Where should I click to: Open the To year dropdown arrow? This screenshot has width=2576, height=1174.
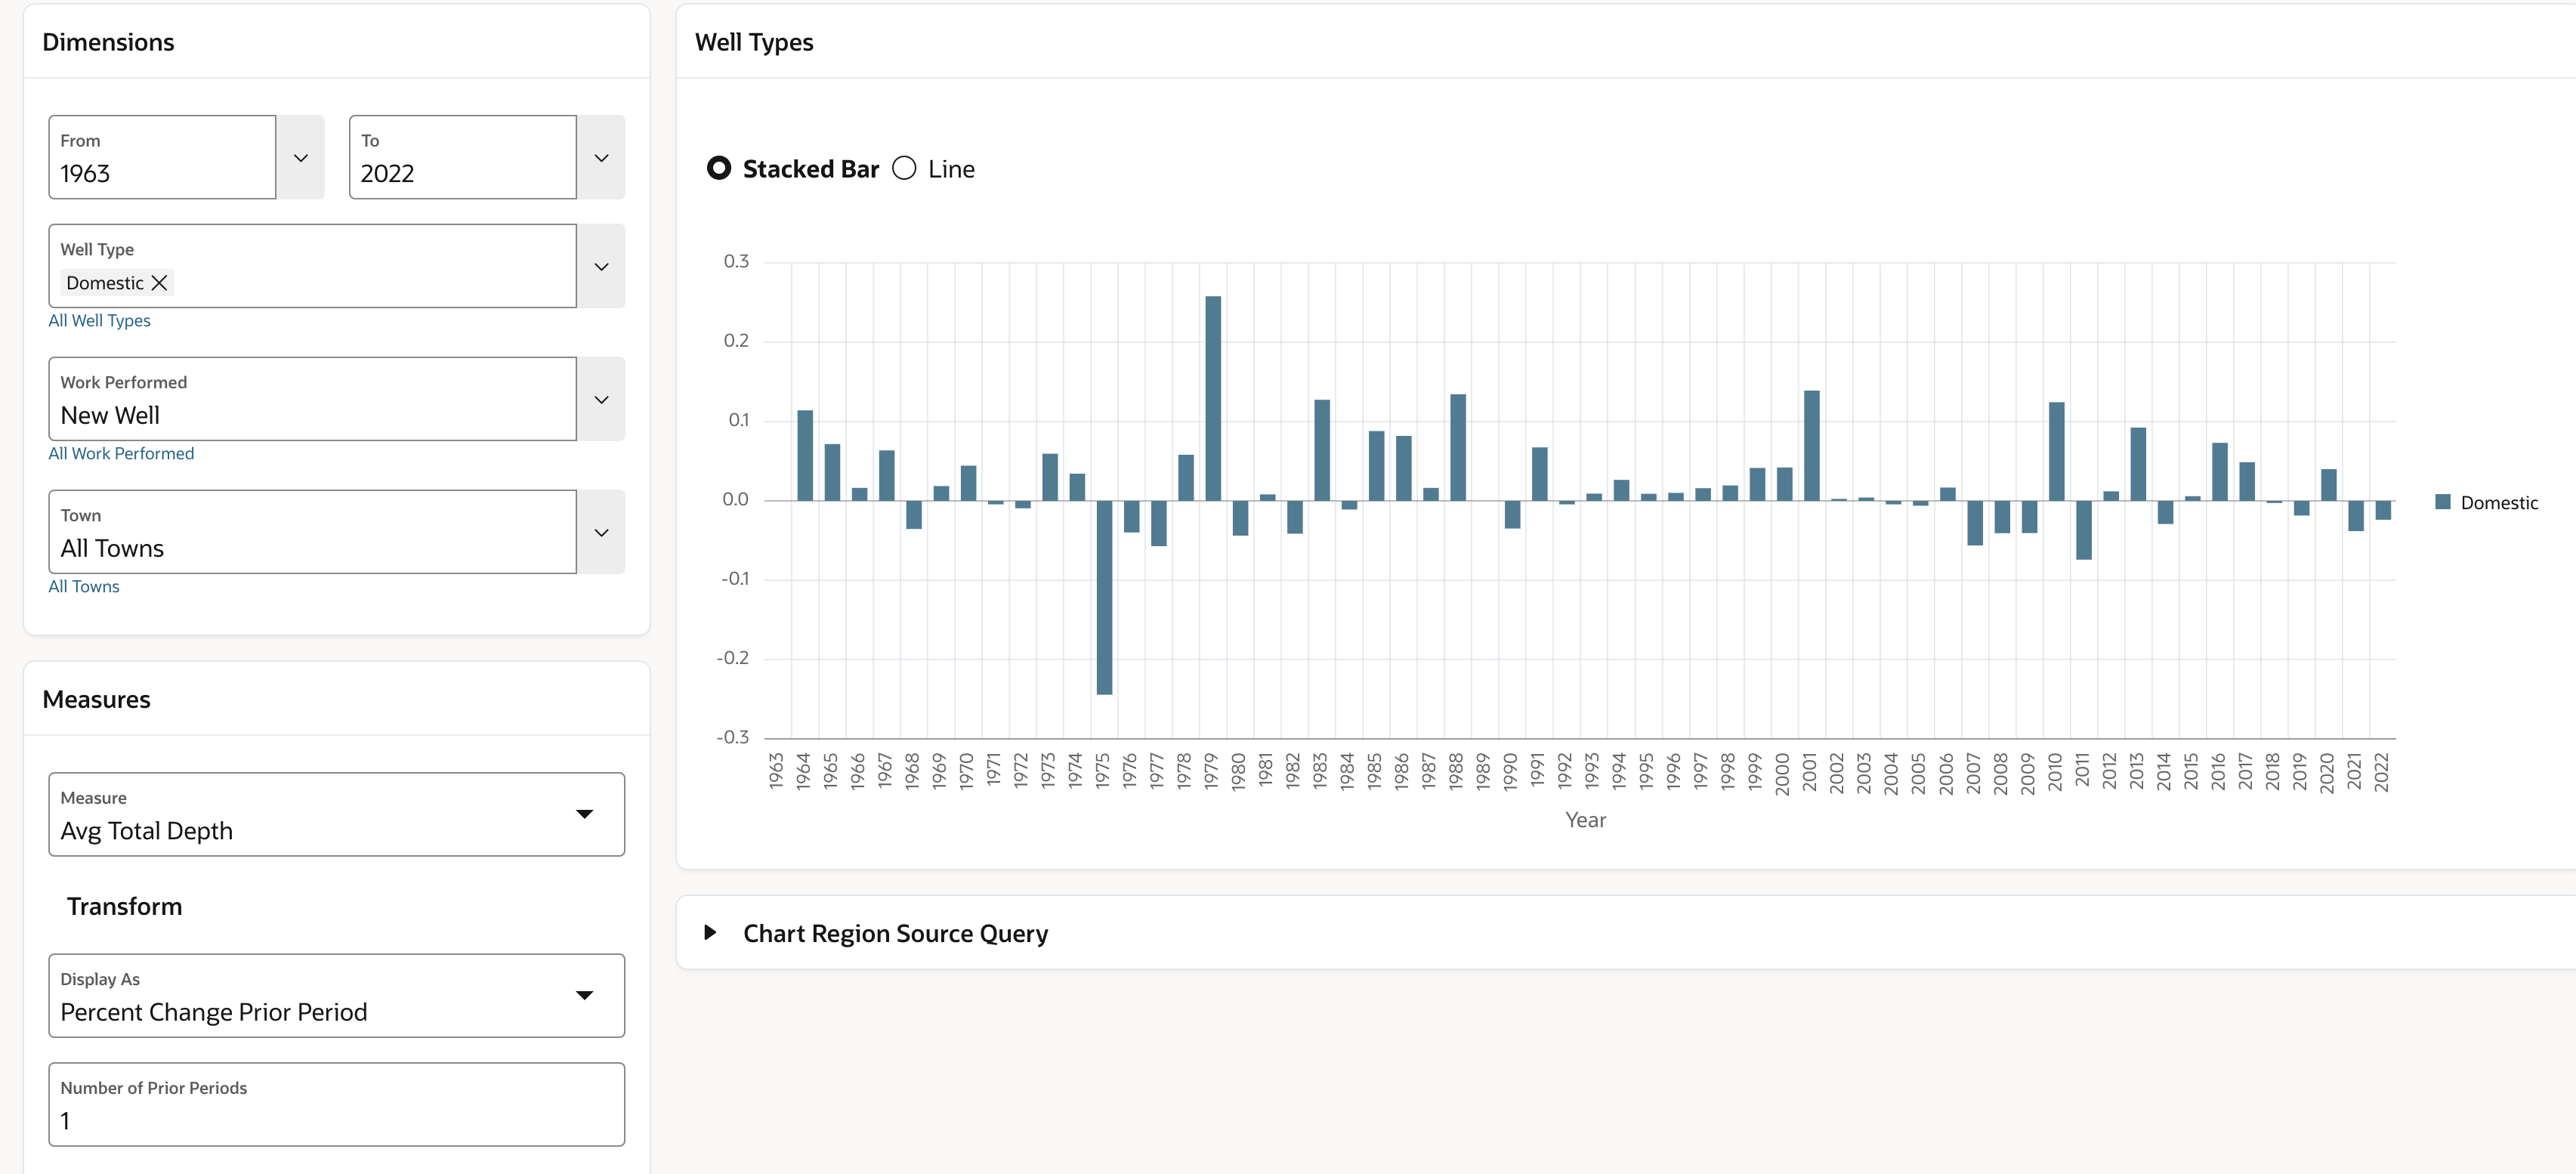pos(601,158)
